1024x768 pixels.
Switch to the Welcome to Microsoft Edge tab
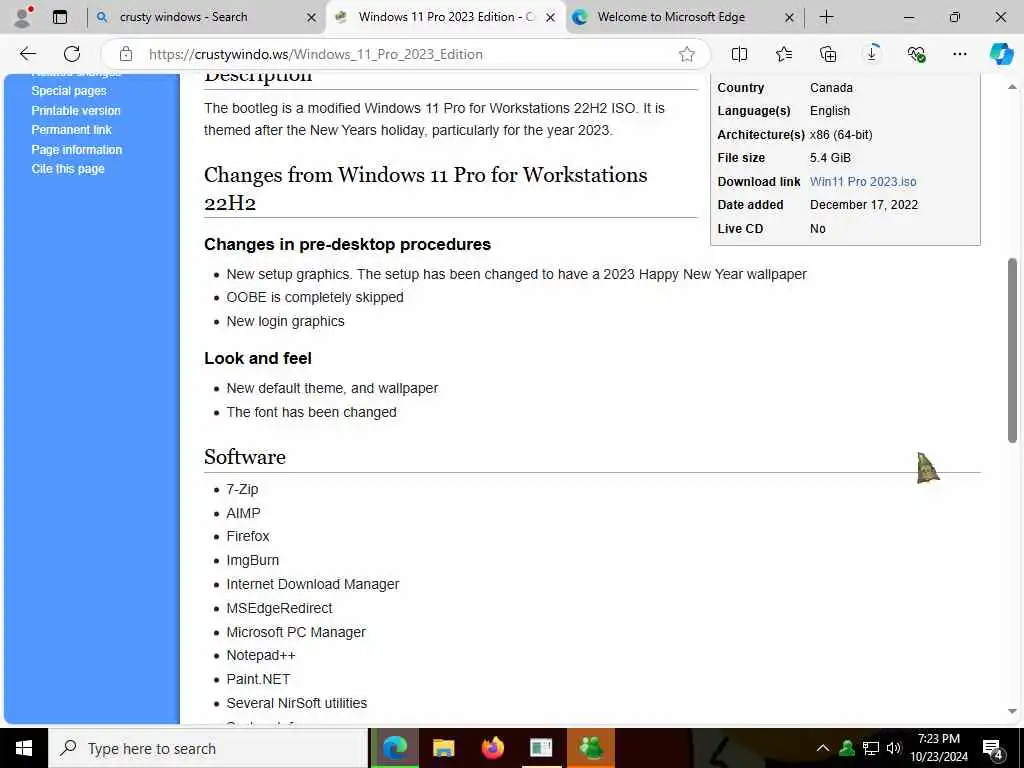[x=671, y=17]
